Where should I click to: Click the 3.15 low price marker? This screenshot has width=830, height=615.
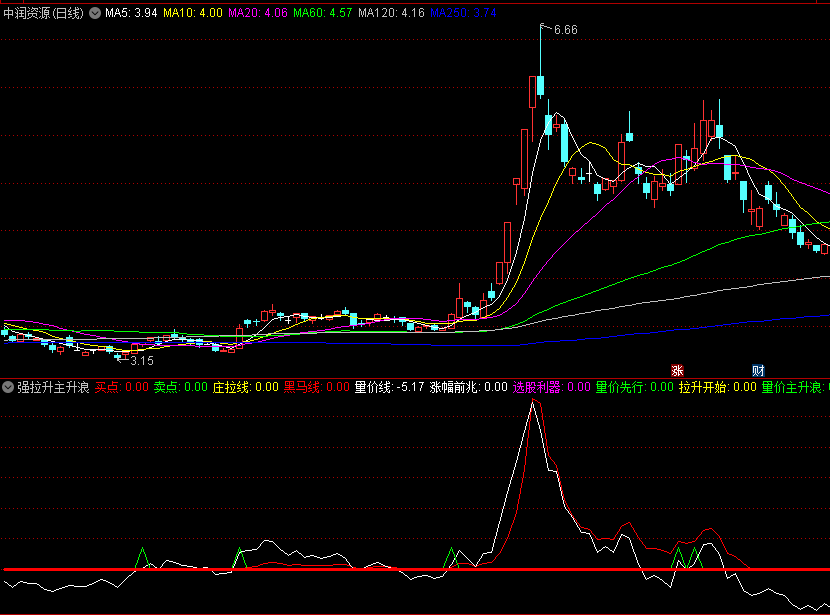(x=142, y=361)
